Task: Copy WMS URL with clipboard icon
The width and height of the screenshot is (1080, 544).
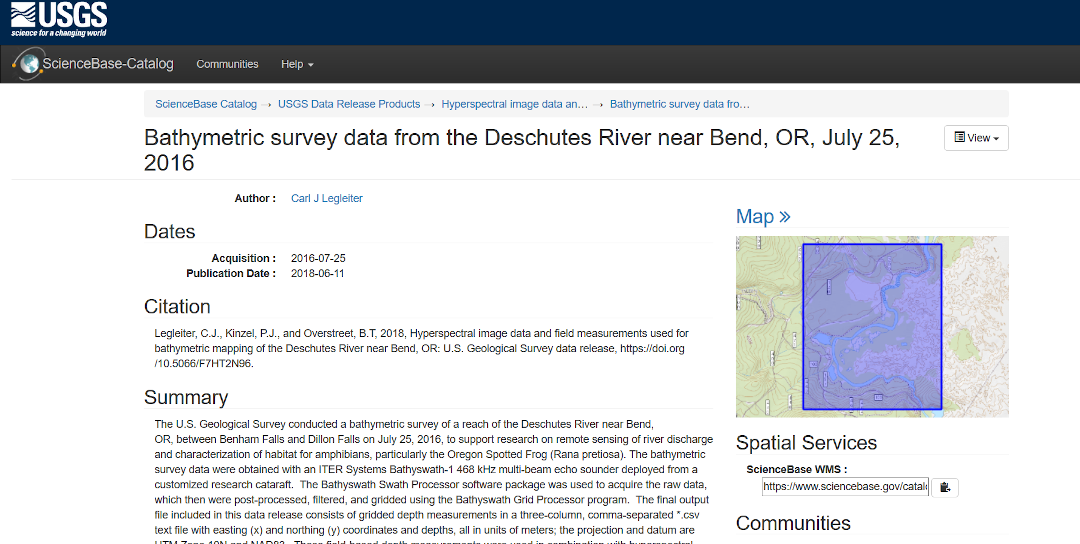Action: (x=945, y=487)
